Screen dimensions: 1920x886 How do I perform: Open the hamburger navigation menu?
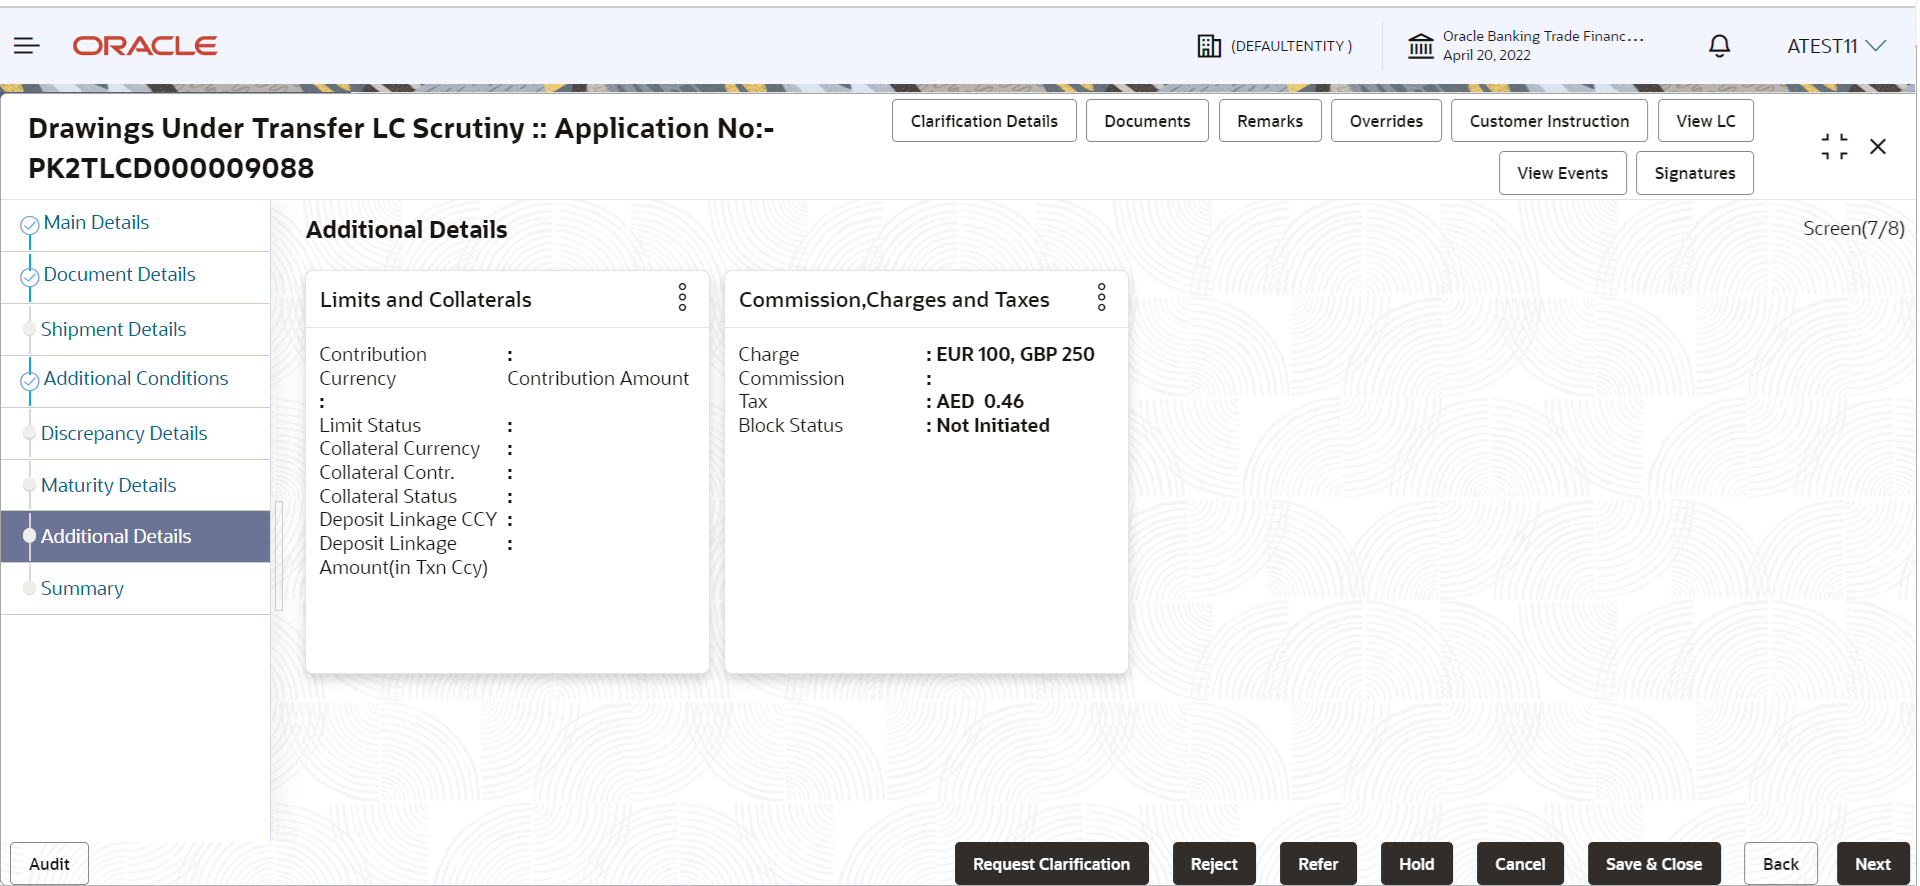[x=27, y=46]
